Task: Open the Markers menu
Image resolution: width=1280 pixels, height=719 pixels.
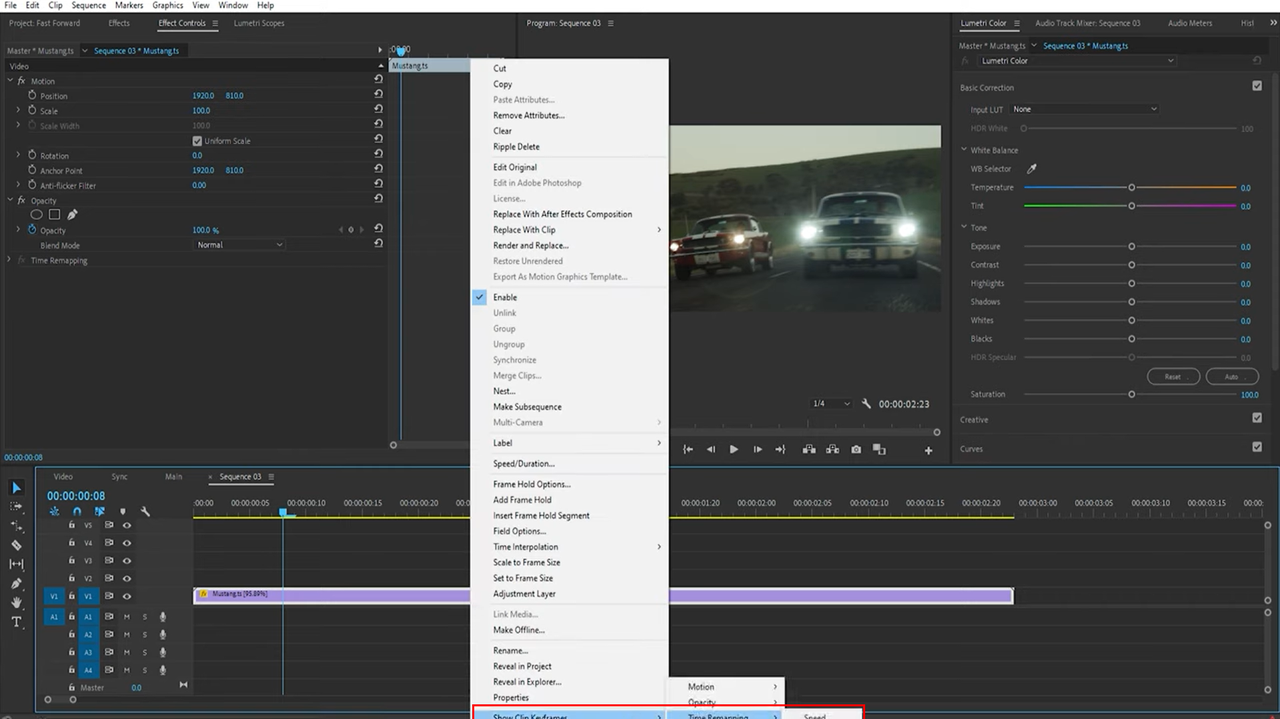Action: [129, 5]
